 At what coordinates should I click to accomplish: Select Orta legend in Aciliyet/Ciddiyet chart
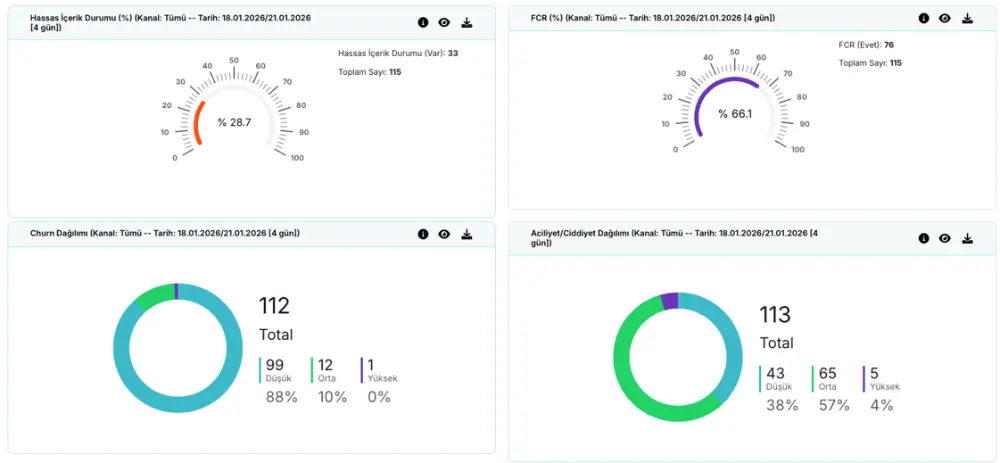coord(829,379)
